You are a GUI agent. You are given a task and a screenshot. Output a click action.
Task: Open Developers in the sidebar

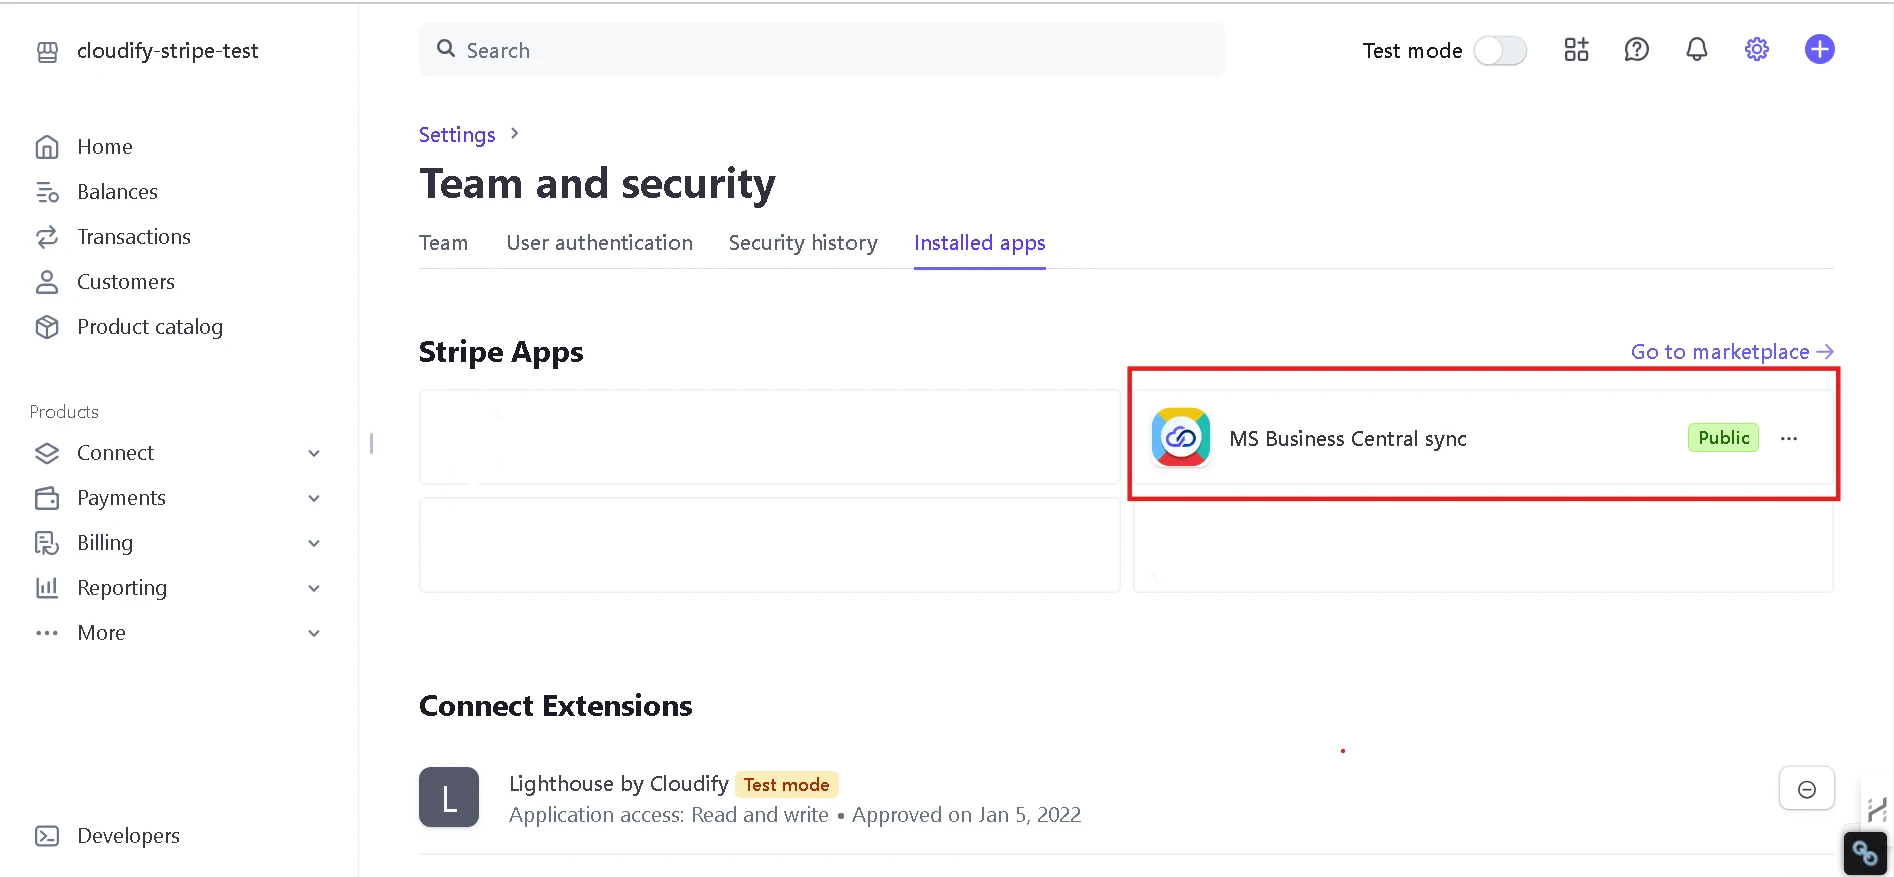[128, 836]
